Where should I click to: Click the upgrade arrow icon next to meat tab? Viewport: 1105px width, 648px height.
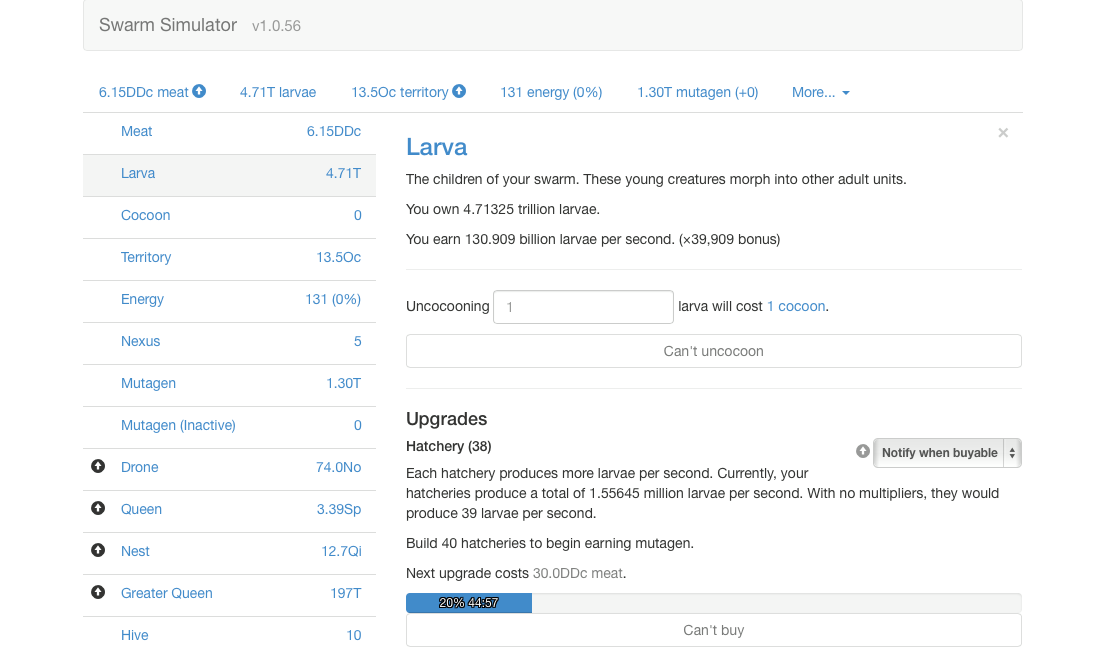coord(199,91)
